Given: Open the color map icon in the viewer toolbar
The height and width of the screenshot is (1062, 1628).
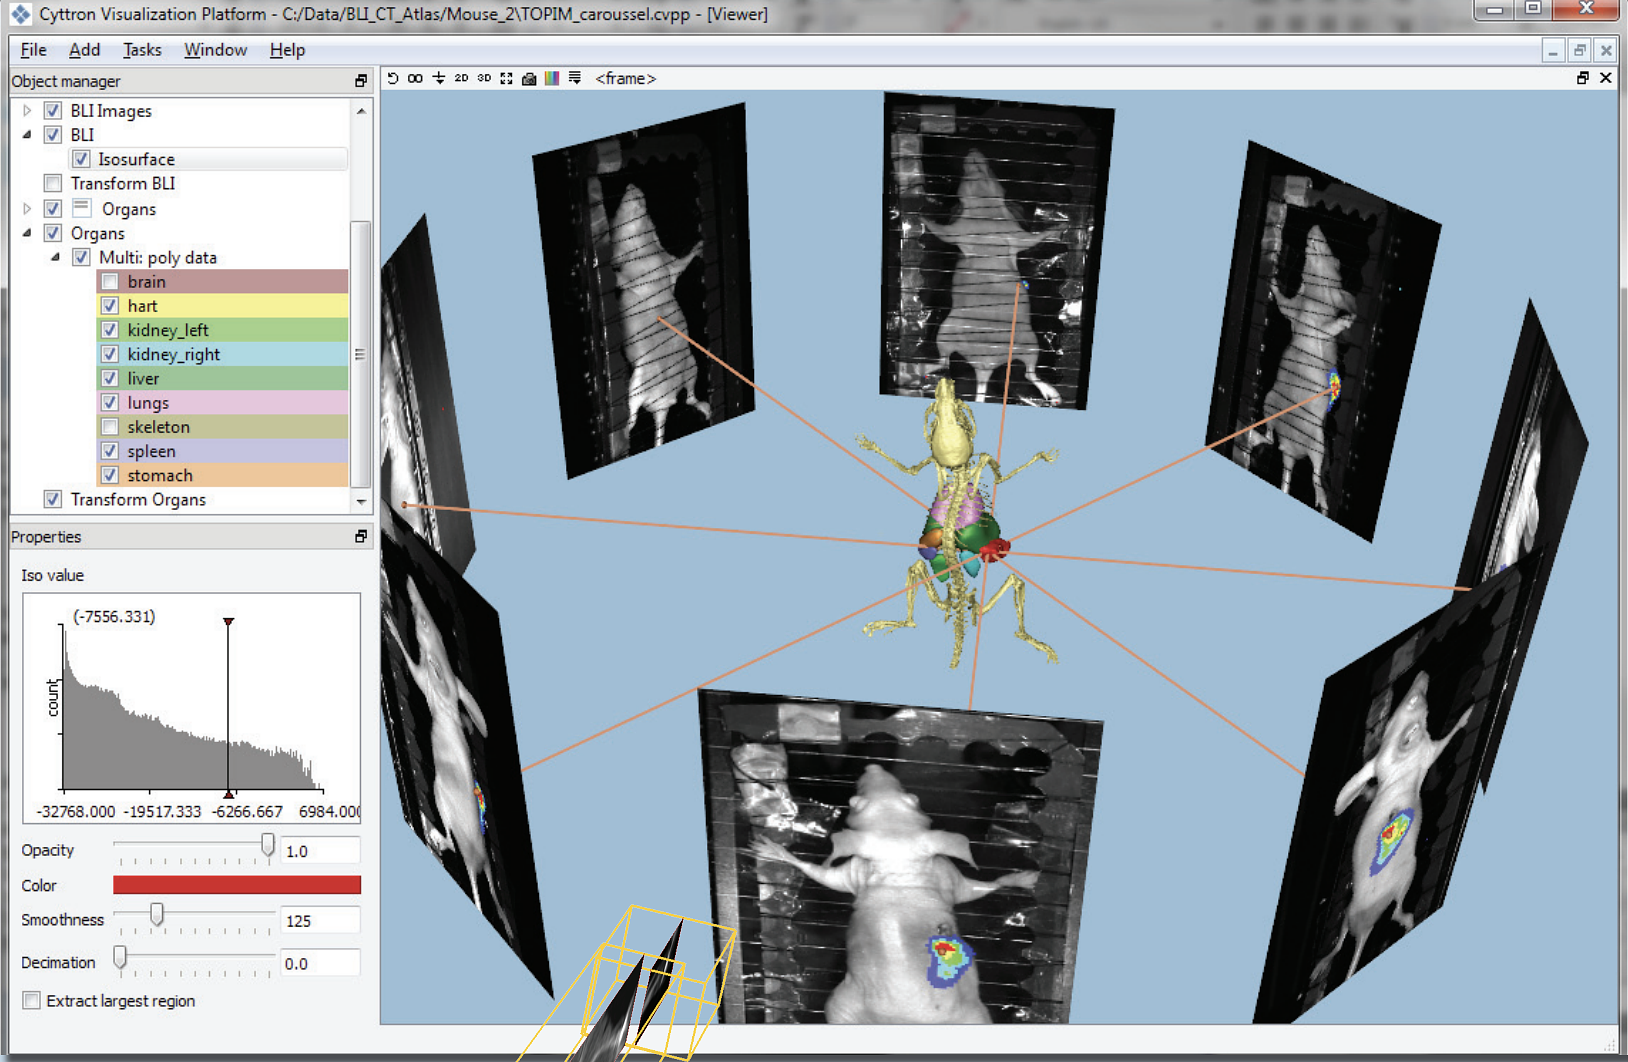Looking at the screenshot, I should coord(552,78).
